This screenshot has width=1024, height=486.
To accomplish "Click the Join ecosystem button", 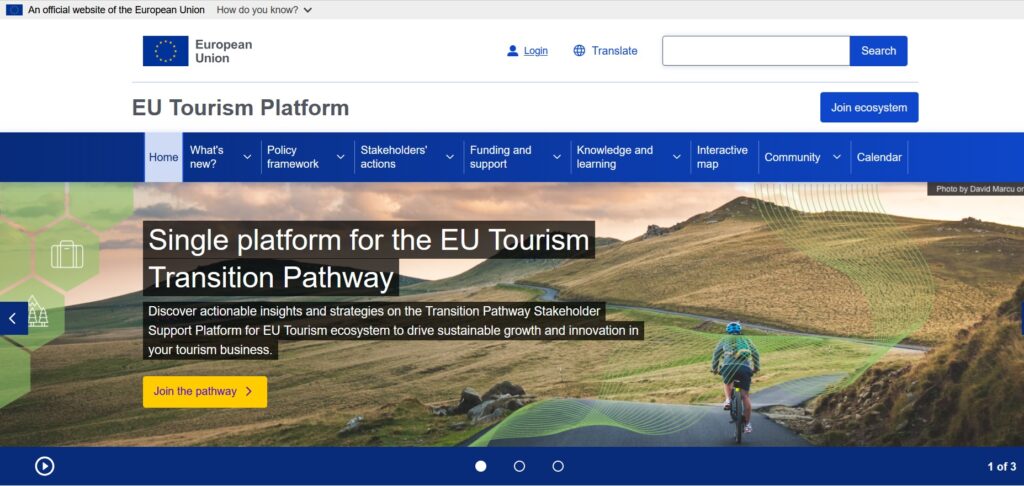I will (x=868, y=108).
